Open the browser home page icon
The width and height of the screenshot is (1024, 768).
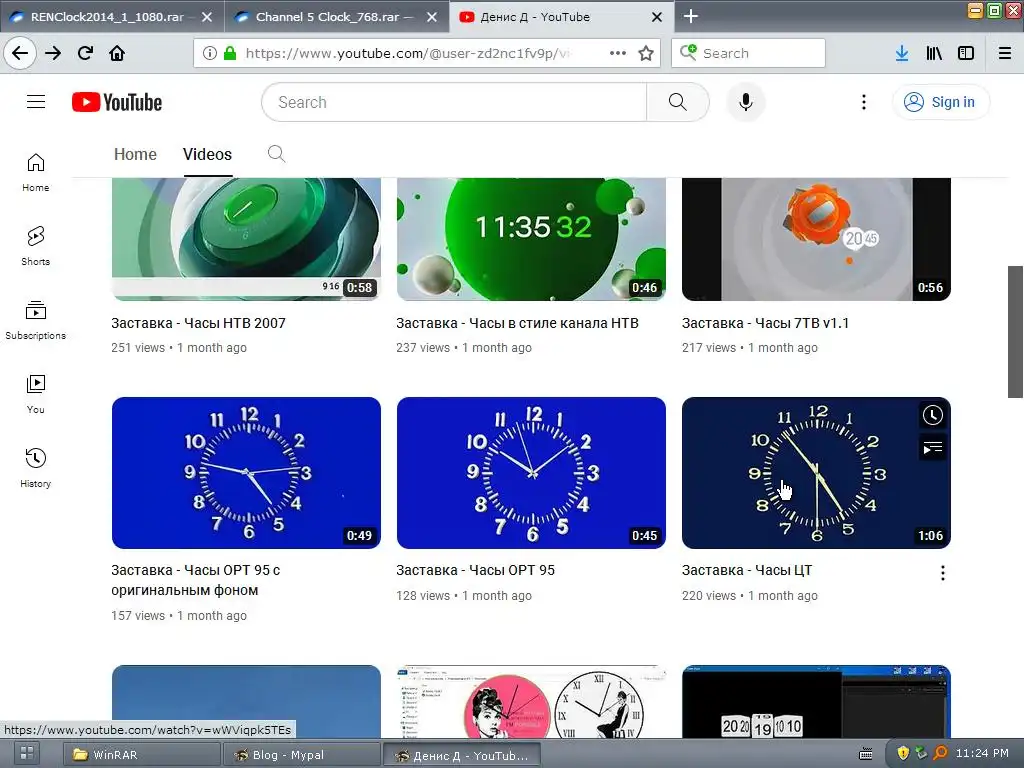click(117, 53)
